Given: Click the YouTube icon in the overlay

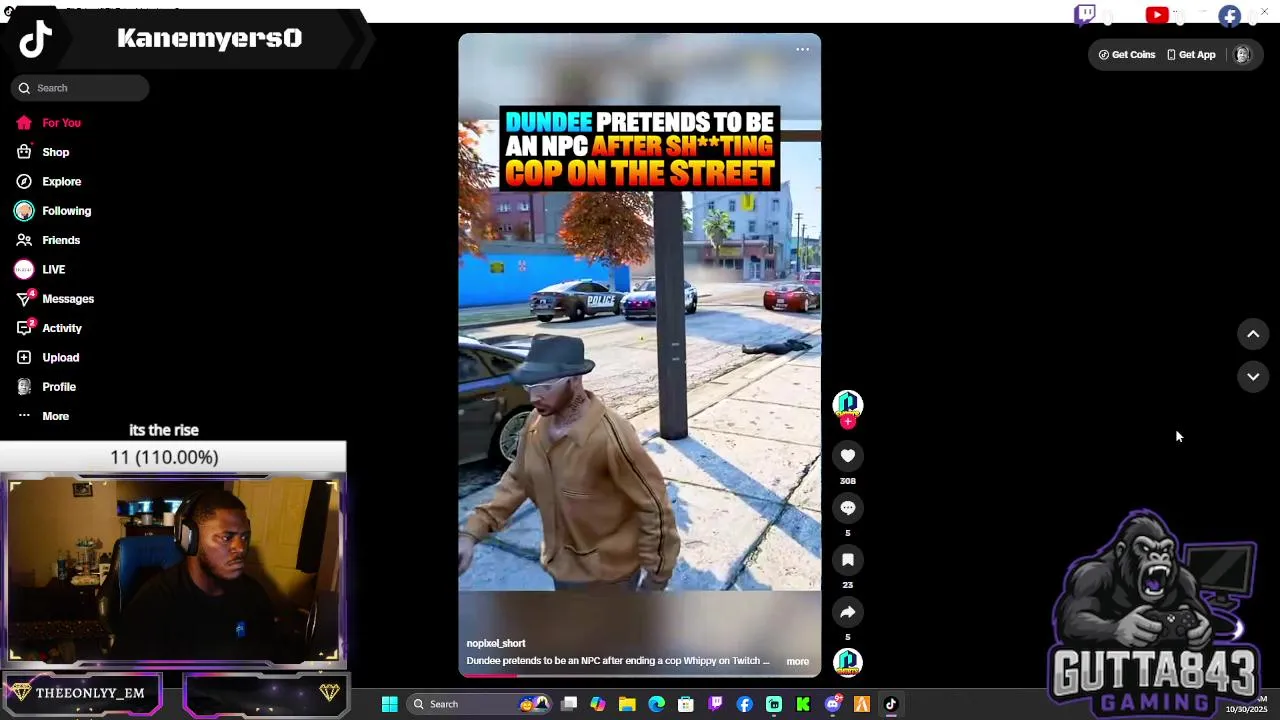Looking at the screenshot, I should [x=1157, y=15].
